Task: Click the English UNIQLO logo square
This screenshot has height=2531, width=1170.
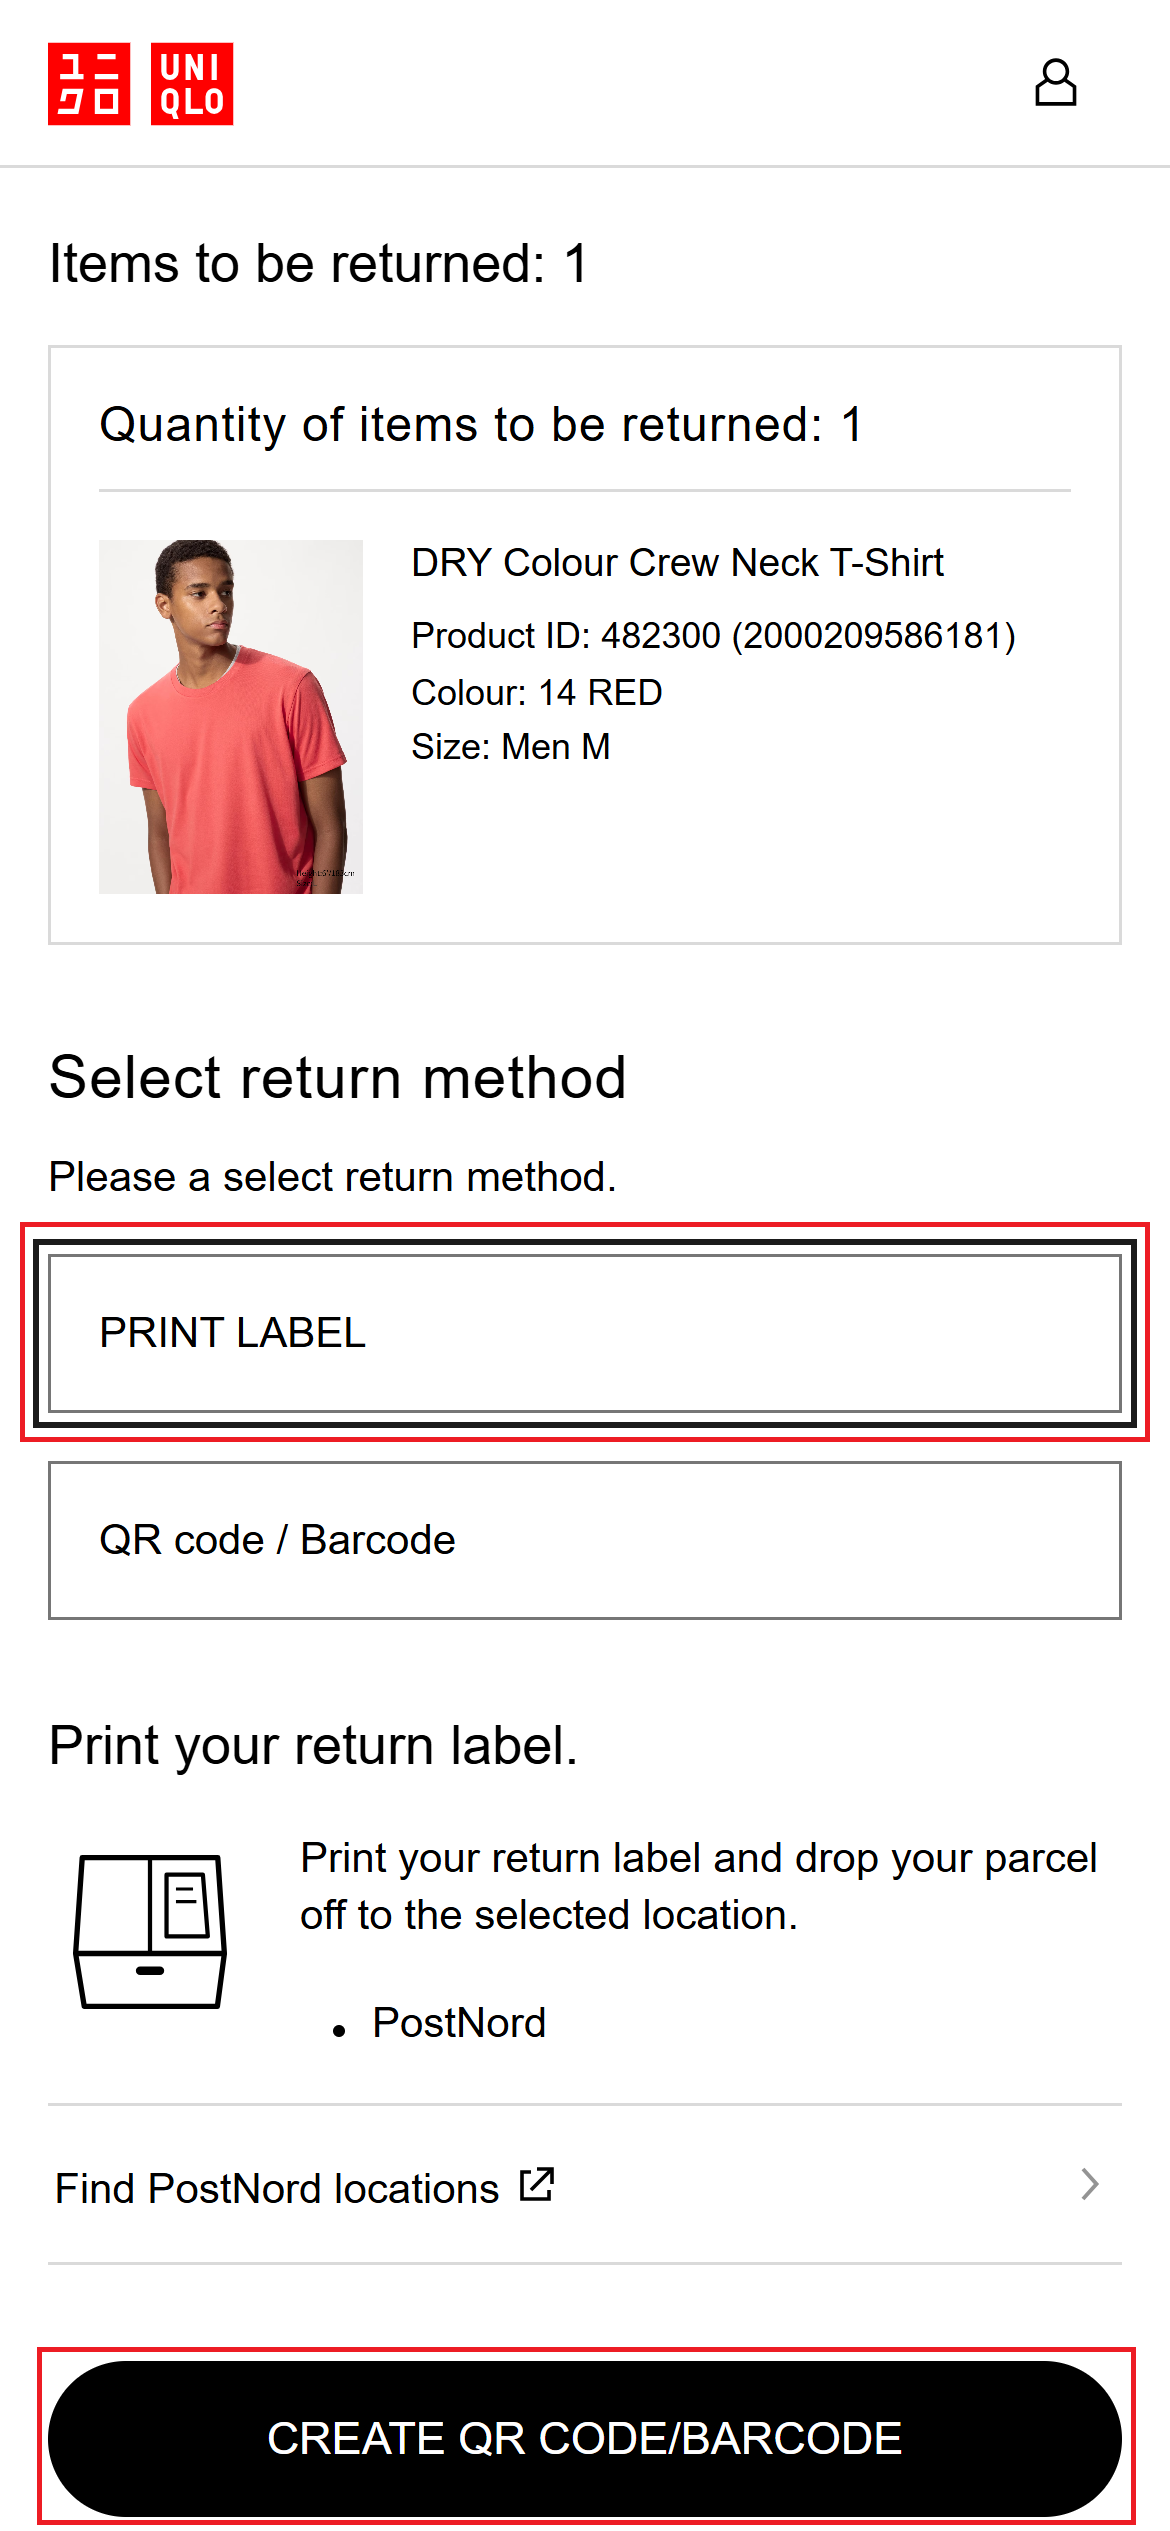Action: [x=192, y=84]
